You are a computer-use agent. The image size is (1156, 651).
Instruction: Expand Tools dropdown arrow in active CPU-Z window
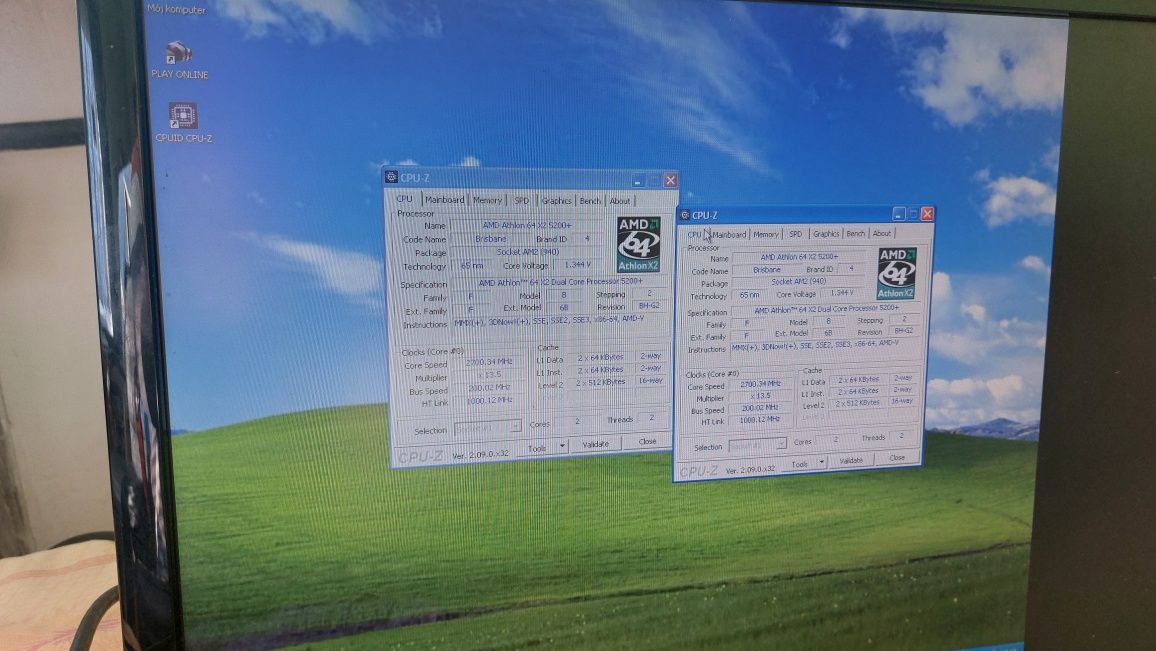tap(821, 462)
